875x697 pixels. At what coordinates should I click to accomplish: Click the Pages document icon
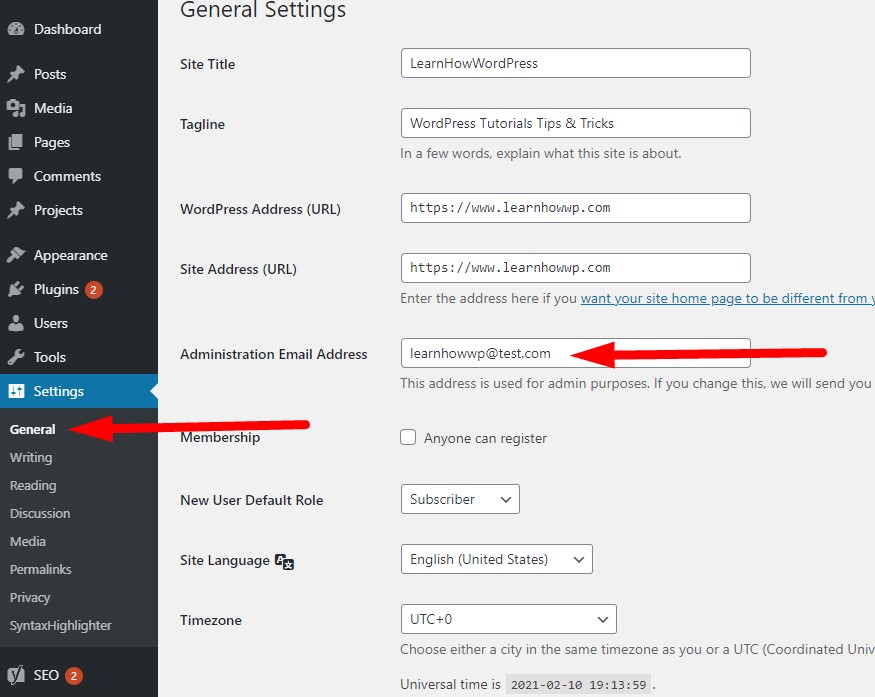(x=16, y=142)
